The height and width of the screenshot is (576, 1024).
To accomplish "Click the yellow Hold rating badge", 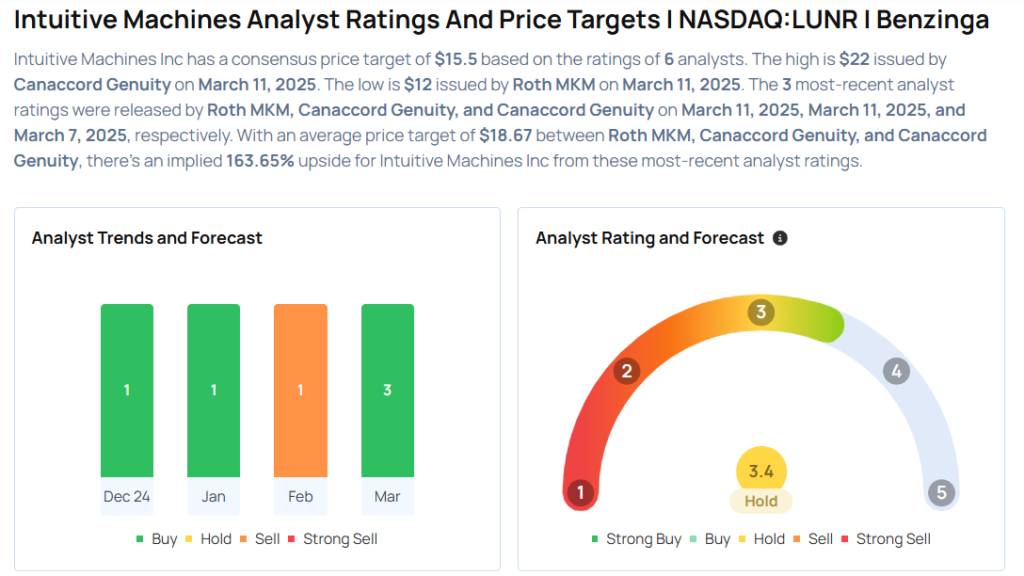I will pos(761,501).
